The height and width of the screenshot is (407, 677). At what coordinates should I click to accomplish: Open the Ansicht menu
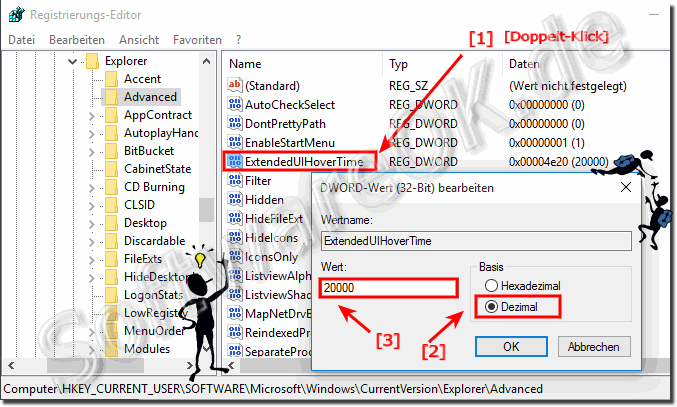click(139, 40)
